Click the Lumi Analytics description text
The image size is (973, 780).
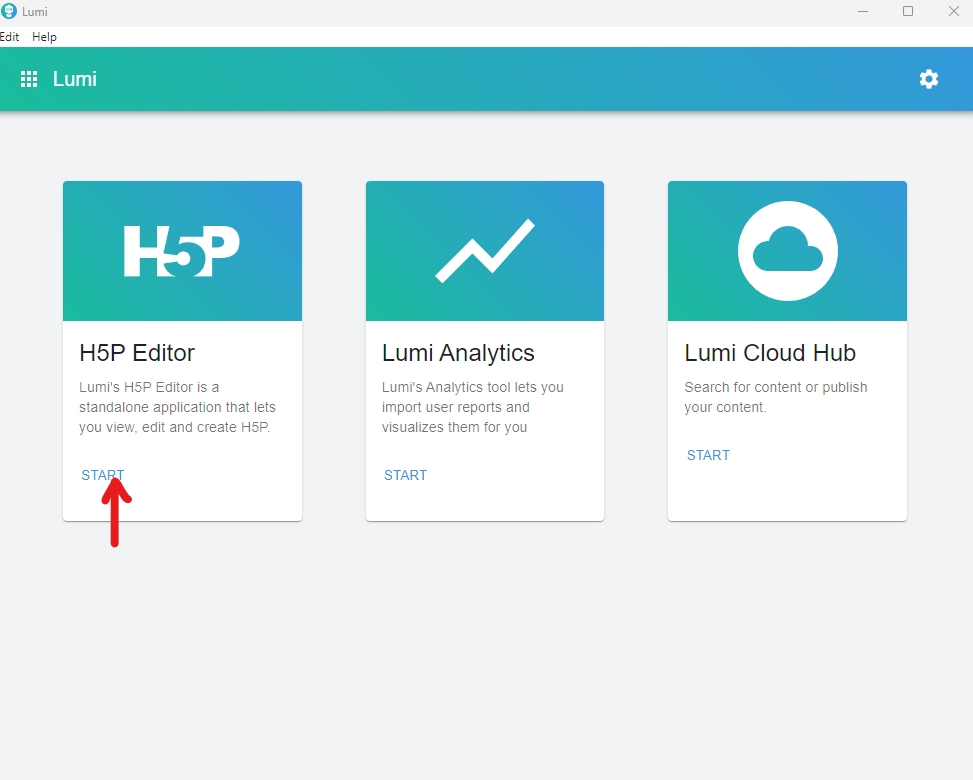coord(473,407)
